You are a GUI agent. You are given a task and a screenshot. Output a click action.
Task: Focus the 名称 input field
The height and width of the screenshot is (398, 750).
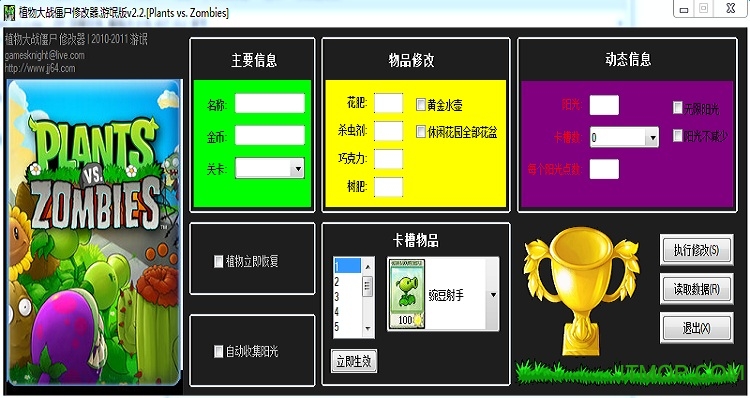pos(270,103)
